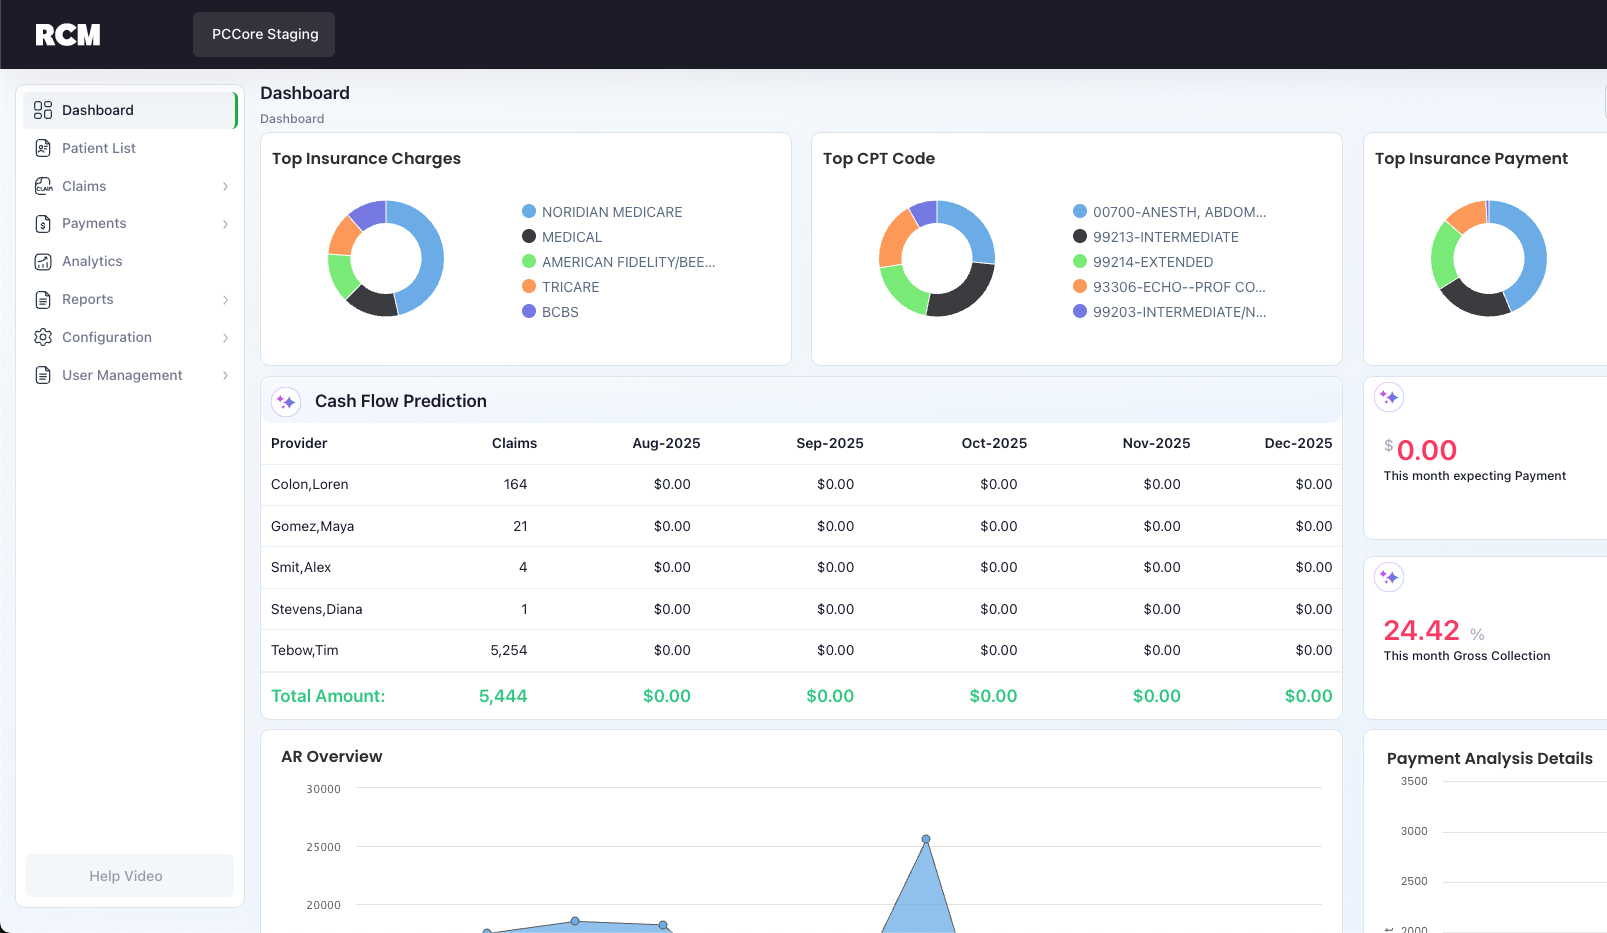Click the Dashboard grid icon in sidebar
The image size is (1607, 933).
43,110
